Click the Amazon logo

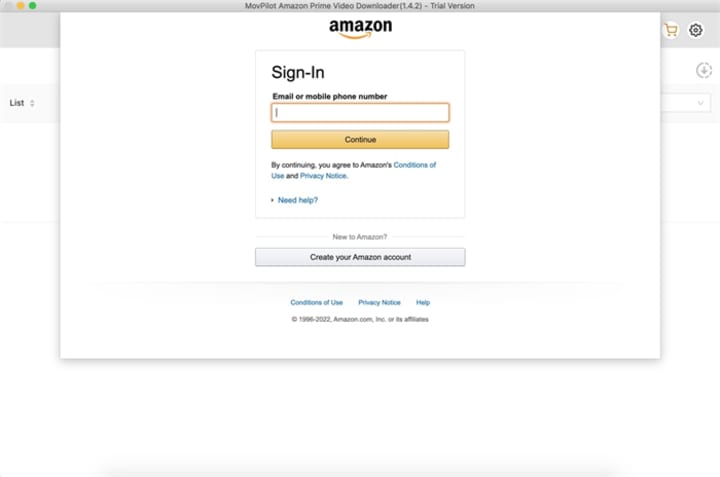click(360, 28)
